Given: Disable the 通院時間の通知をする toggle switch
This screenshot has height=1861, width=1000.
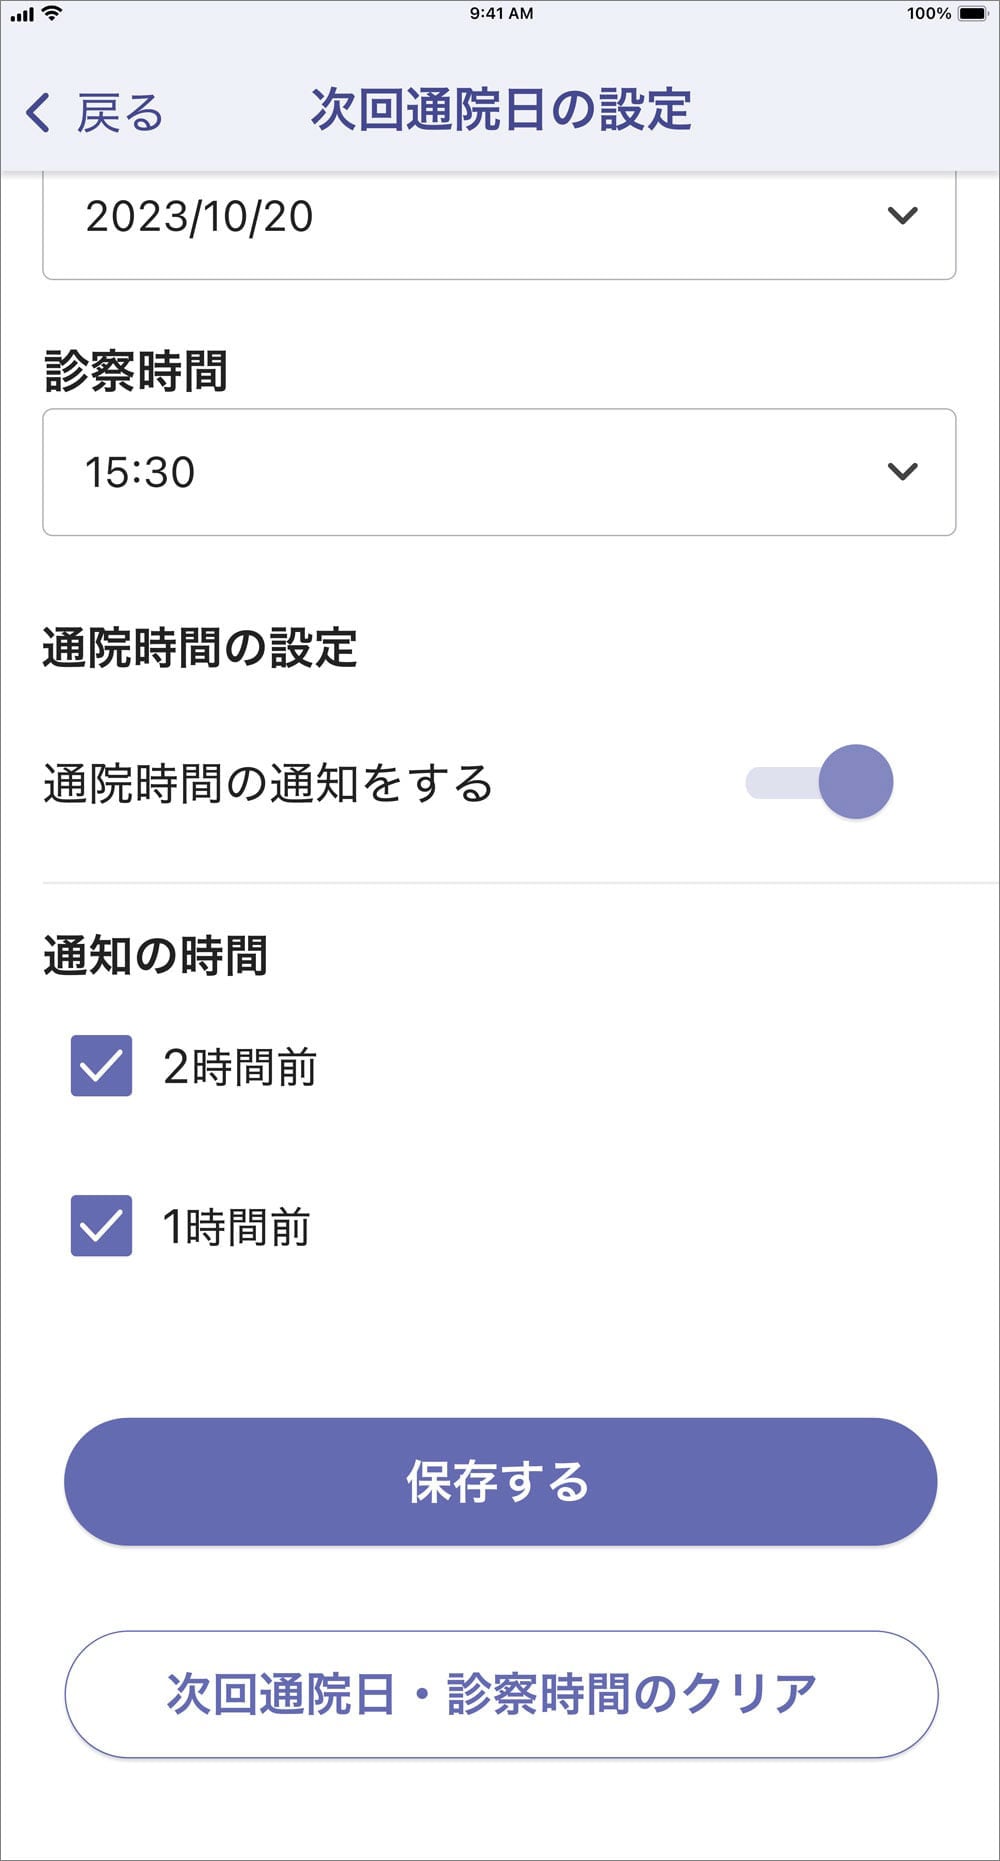Looking at the screenshot, I should pos(819,782).
